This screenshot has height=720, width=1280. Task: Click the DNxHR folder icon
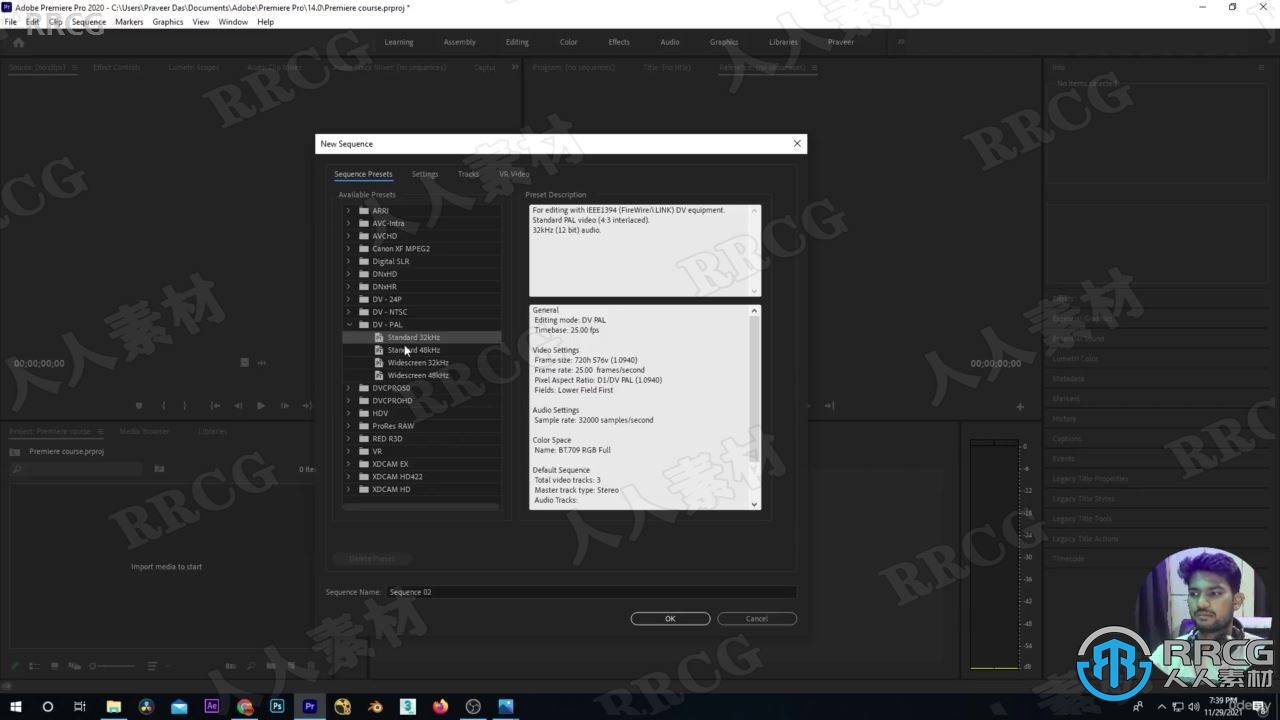point(364,287)
